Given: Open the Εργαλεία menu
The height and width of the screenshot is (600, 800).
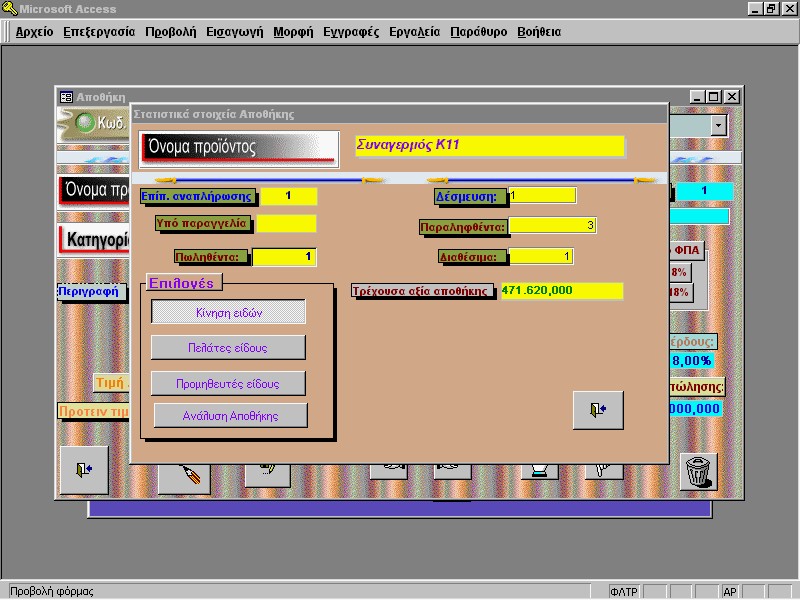Looking at the screenshot, I should coord(414,32).
